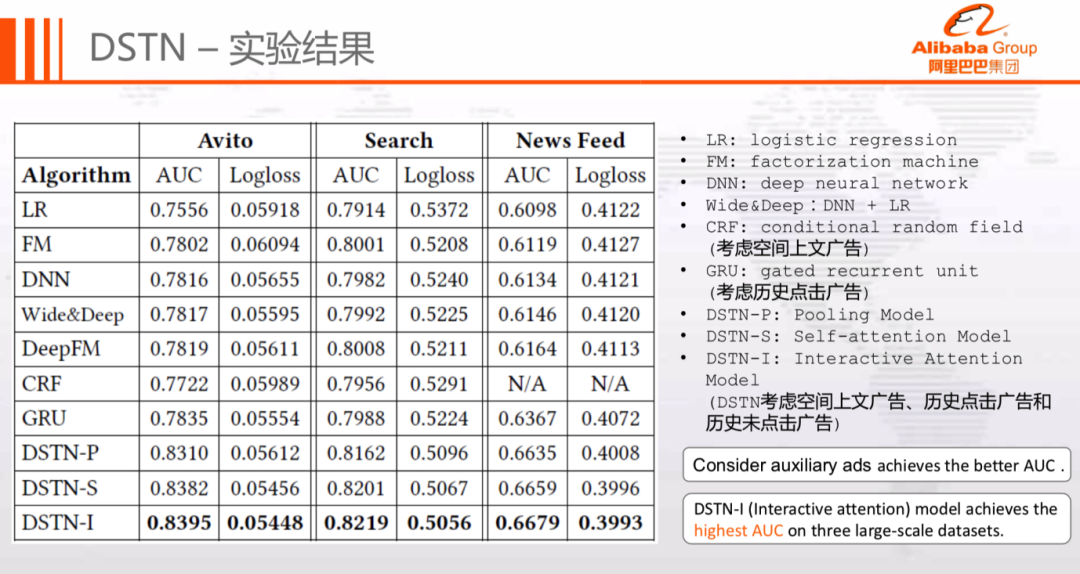Click the cell value 0.8382
Viewport: 1080px width, 574px height.
click(179, 488)
